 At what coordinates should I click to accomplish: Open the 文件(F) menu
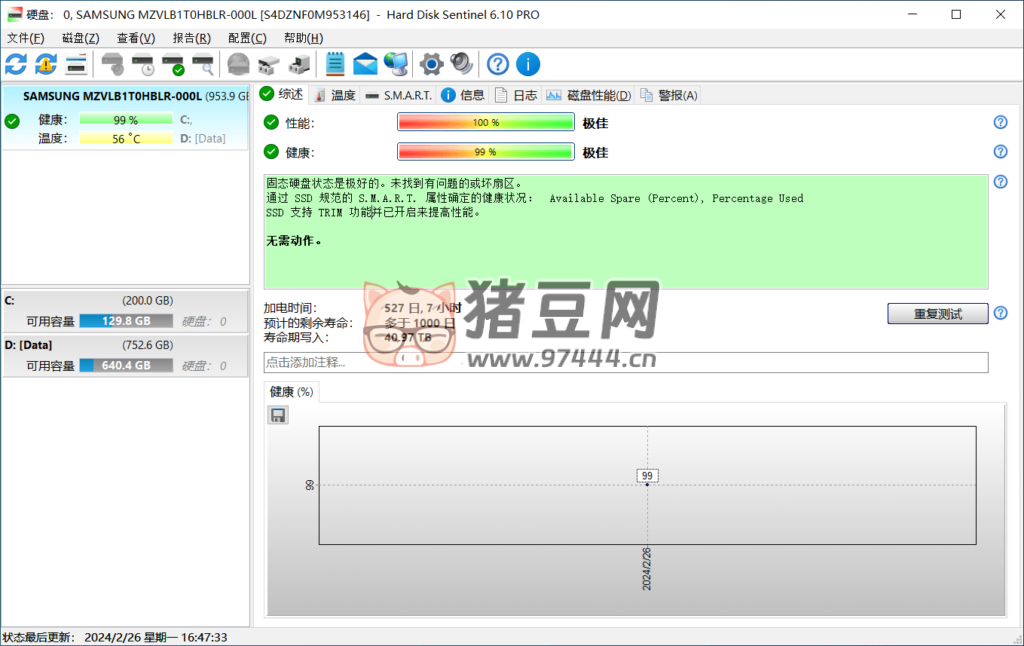25,38
